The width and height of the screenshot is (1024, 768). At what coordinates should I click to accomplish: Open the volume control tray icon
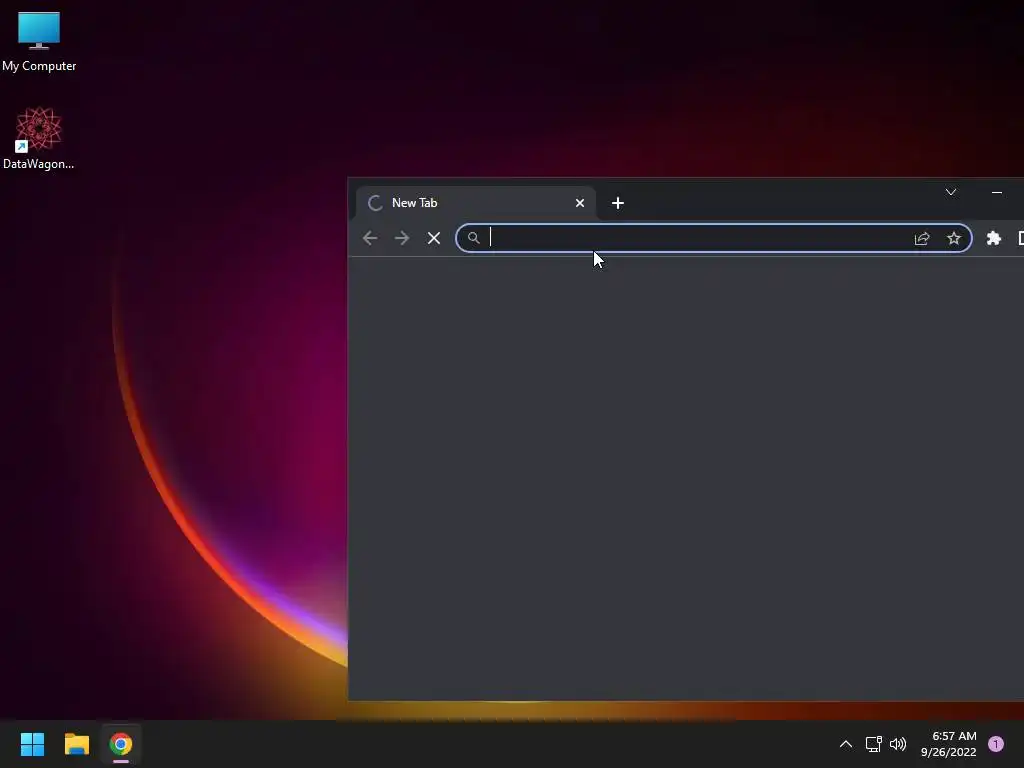(x=898, y=744)
